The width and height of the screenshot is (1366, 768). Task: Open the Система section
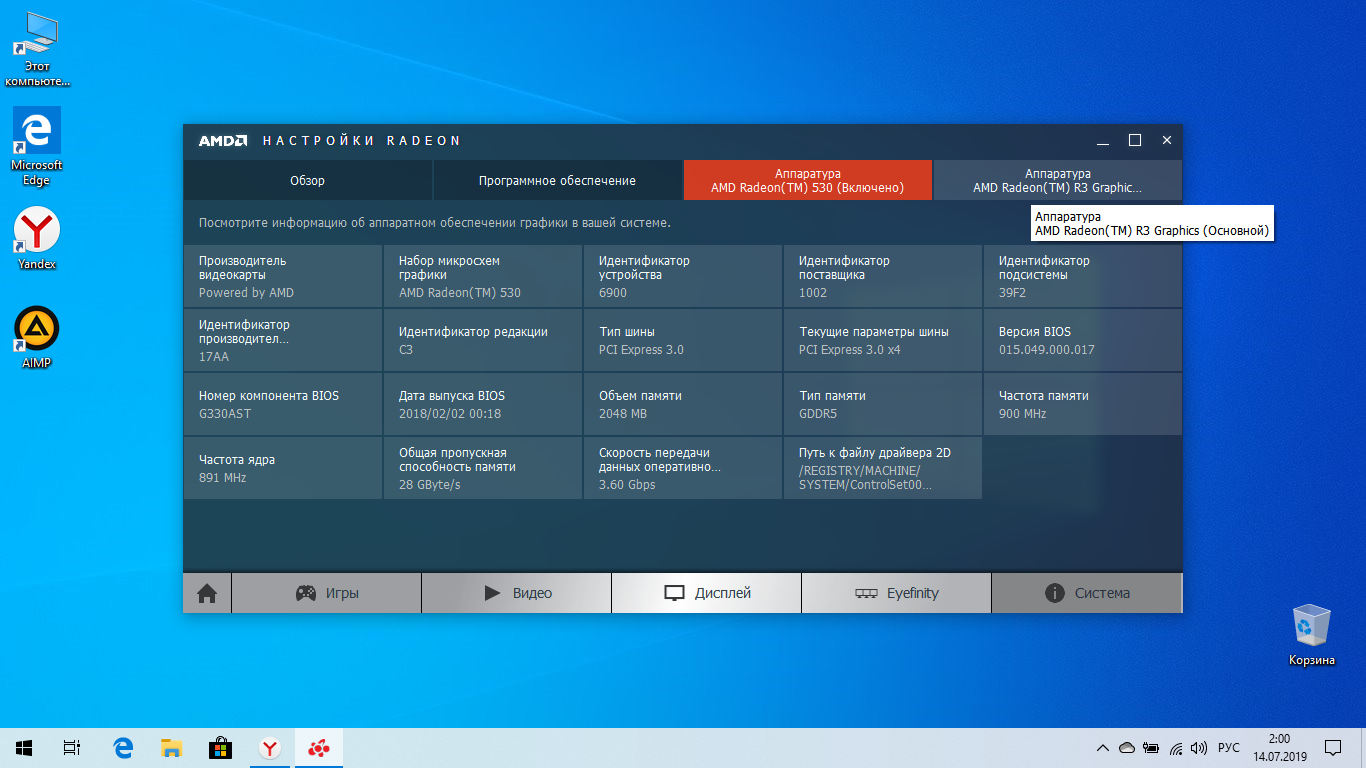tap(1086, 593)
